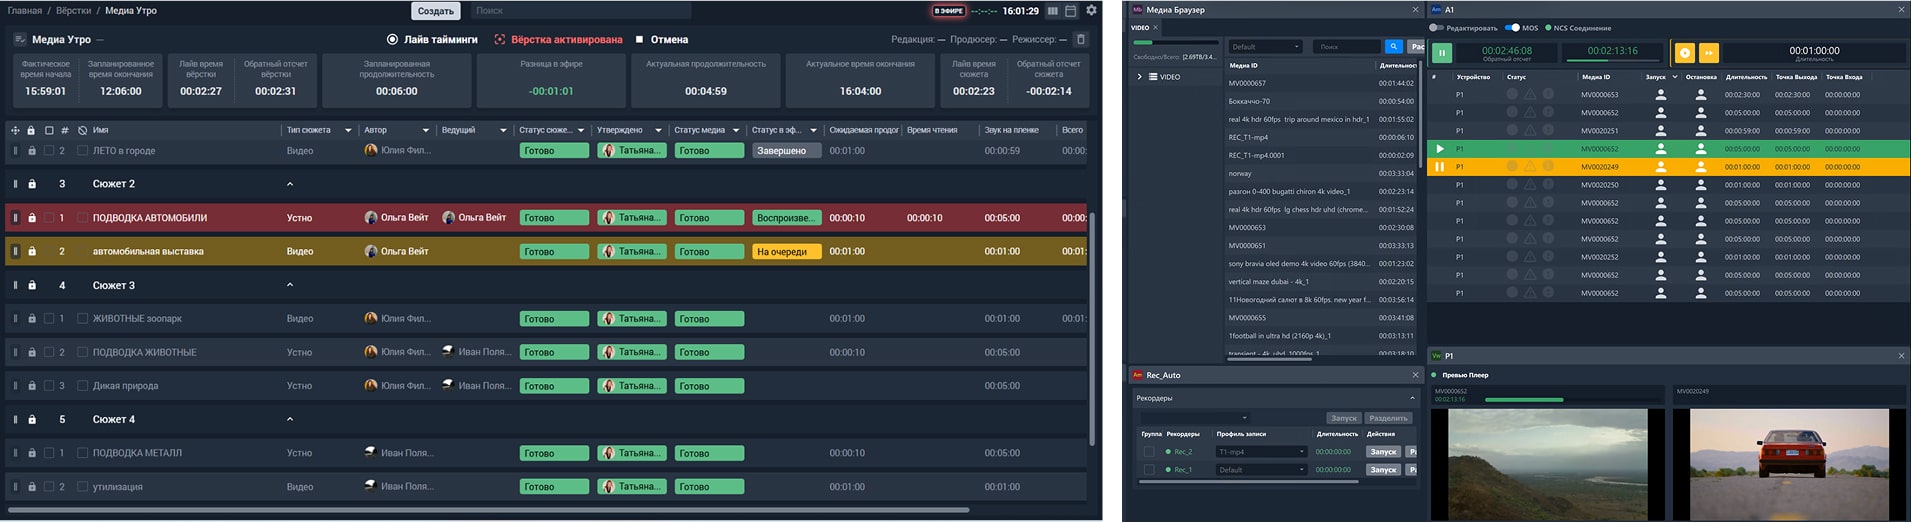Click the A1 elapsed progress bar under 00:02:13:16
This screenshot has height=524, width=1920.
pyautogui.click(x=1612, y=61)
